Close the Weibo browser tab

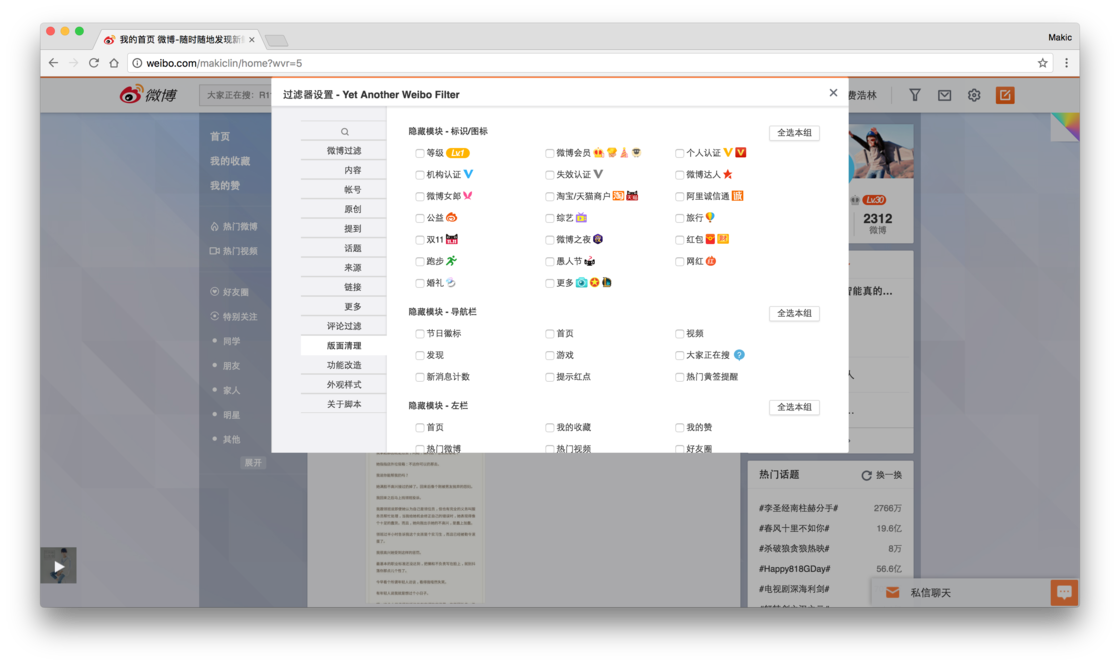251,40
